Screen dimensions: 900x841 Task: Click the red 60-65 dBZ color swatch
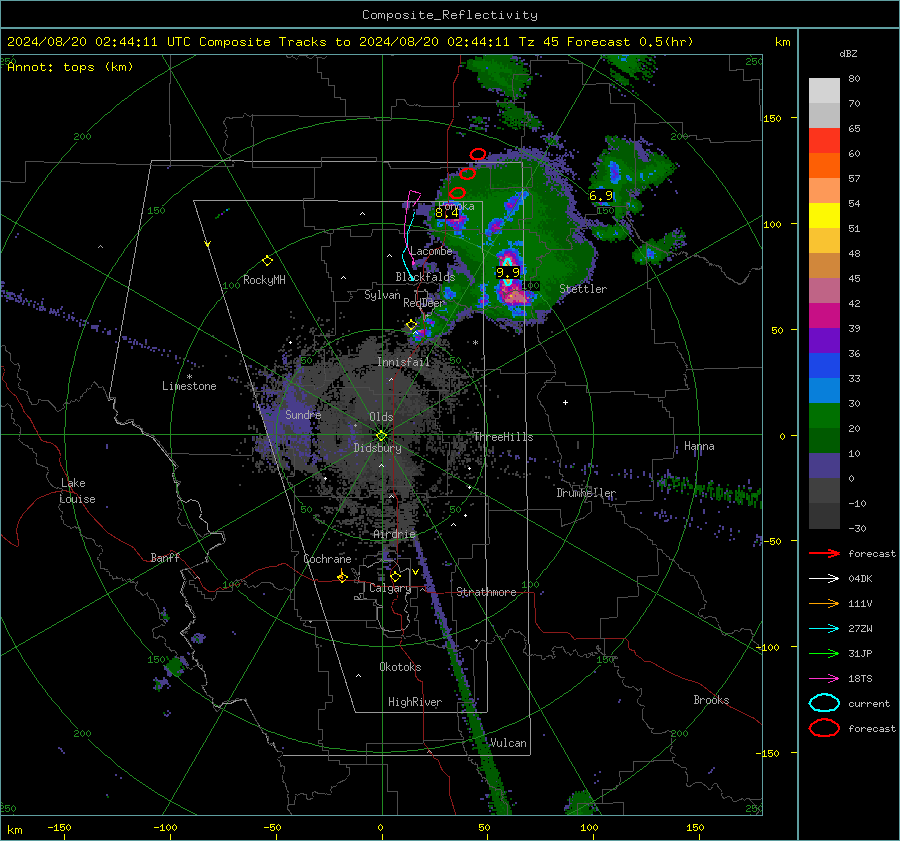click(824, 140)
